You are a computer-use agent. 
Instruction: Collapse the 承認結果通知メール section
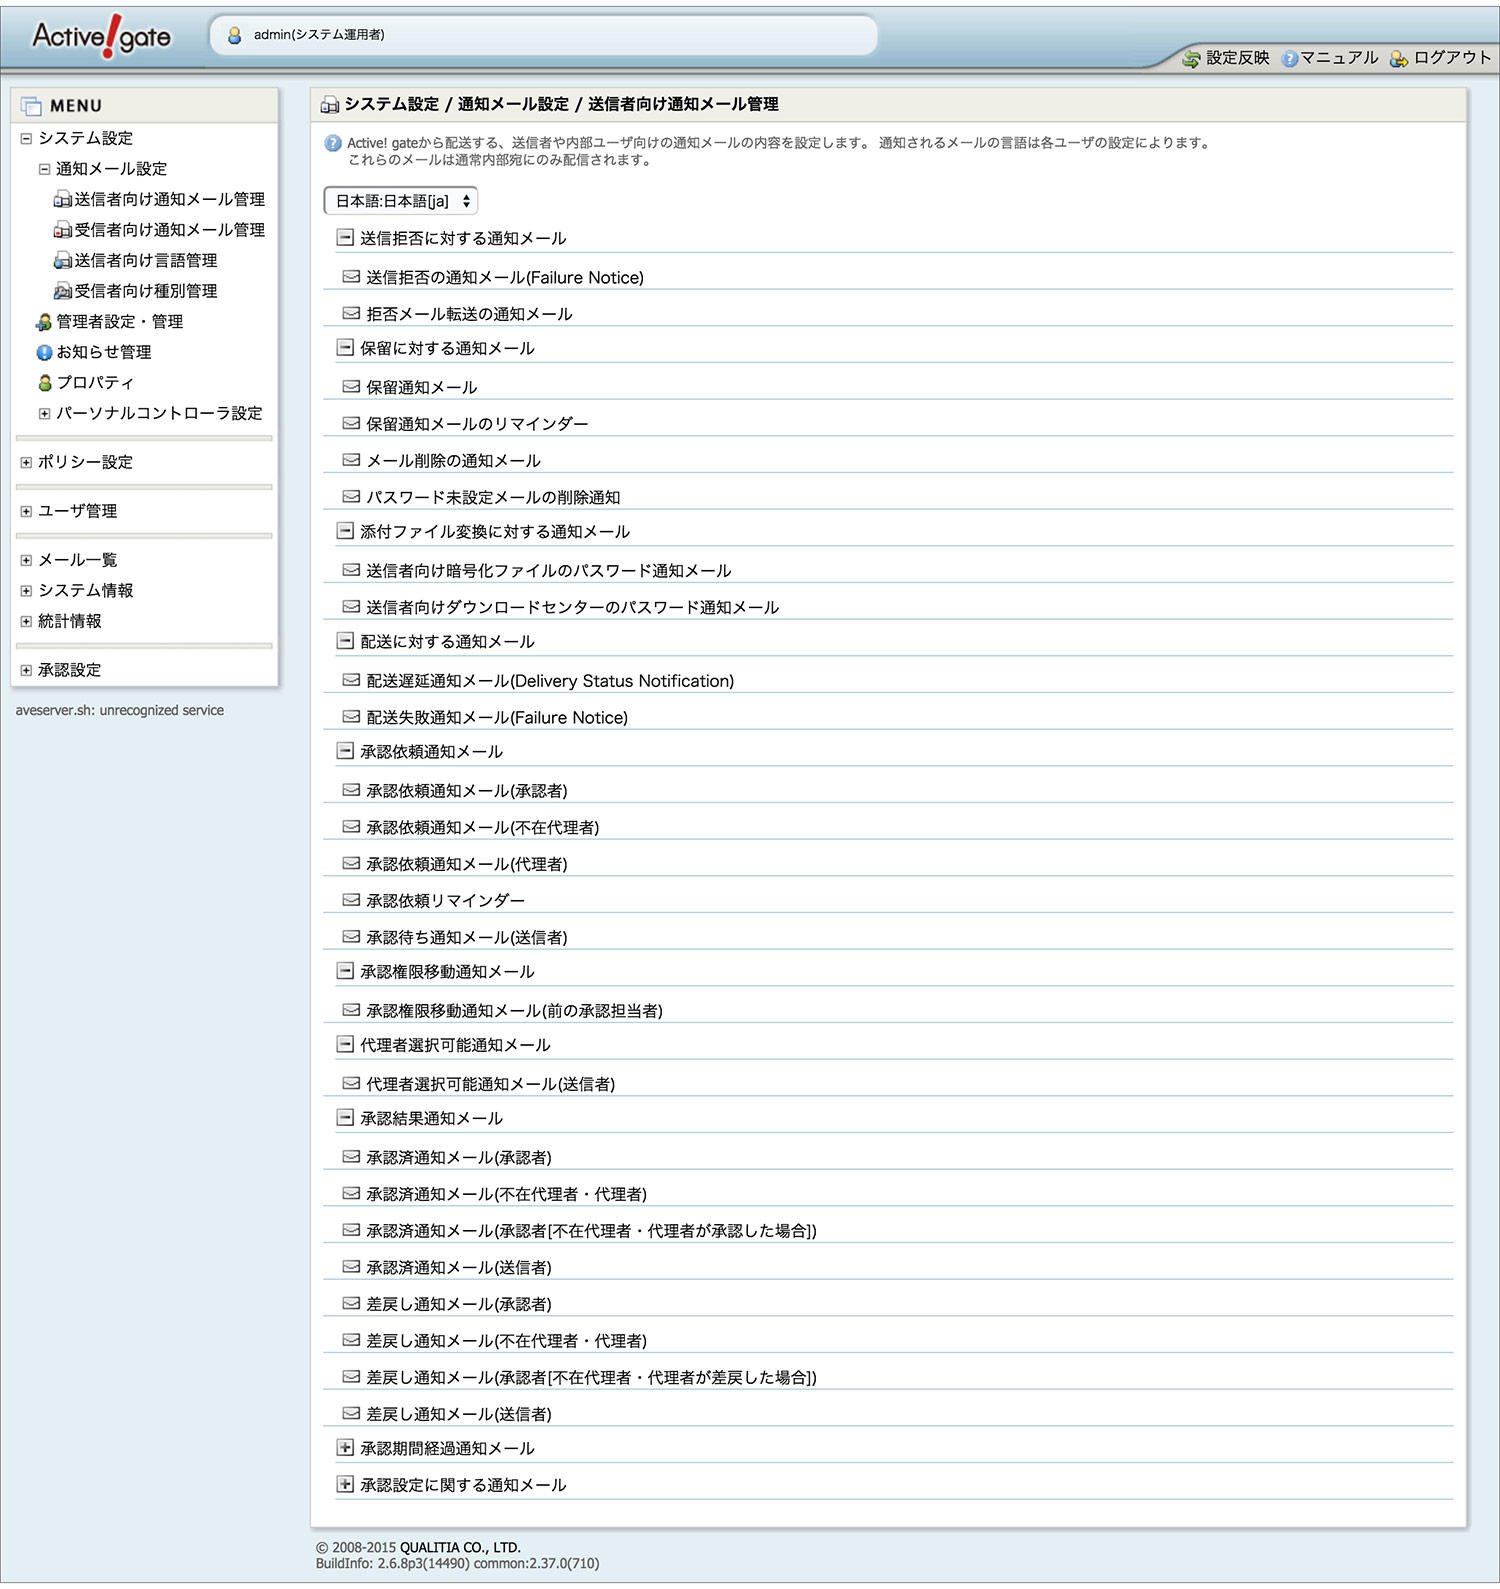coord(345,1117)
